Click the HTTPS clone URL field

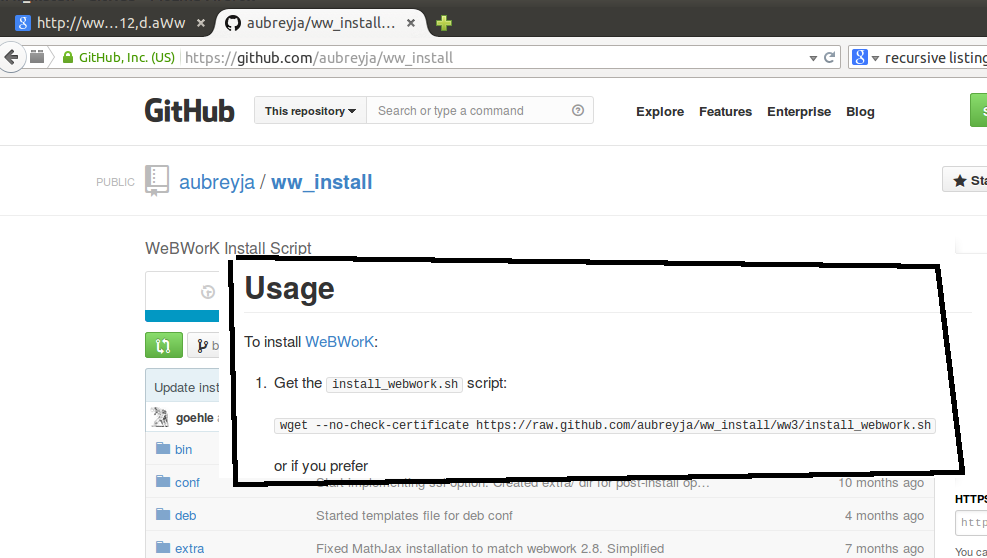point(971,523)
